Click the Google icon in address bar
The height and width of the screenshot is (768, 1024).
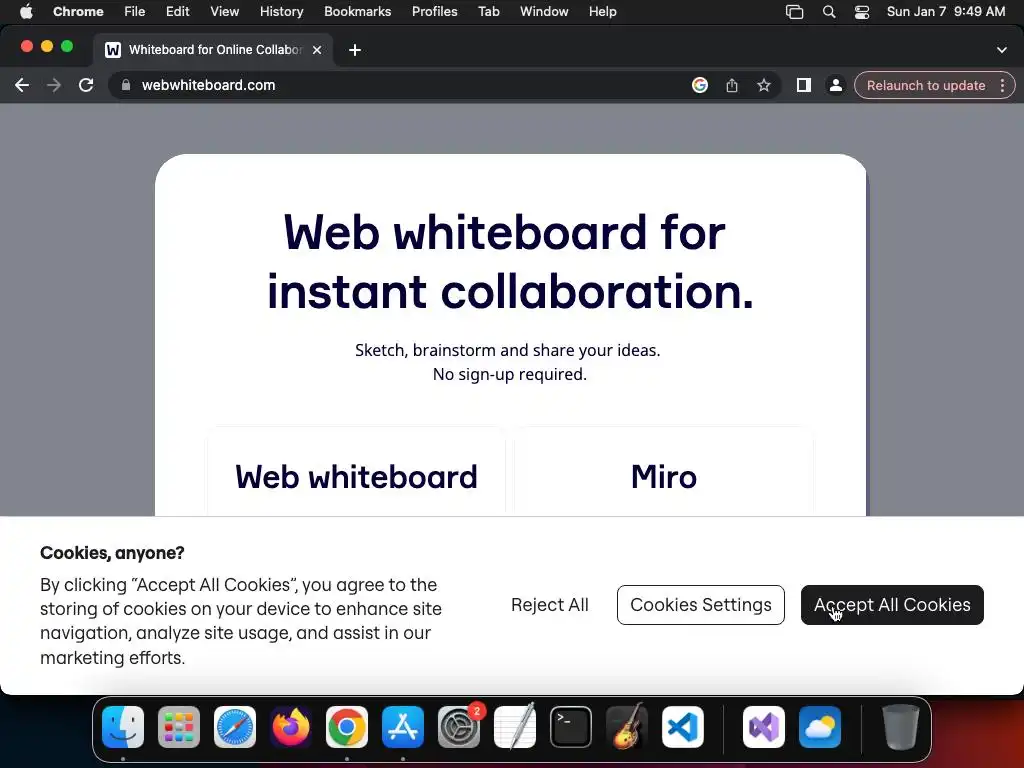click(x=700, y=85)
